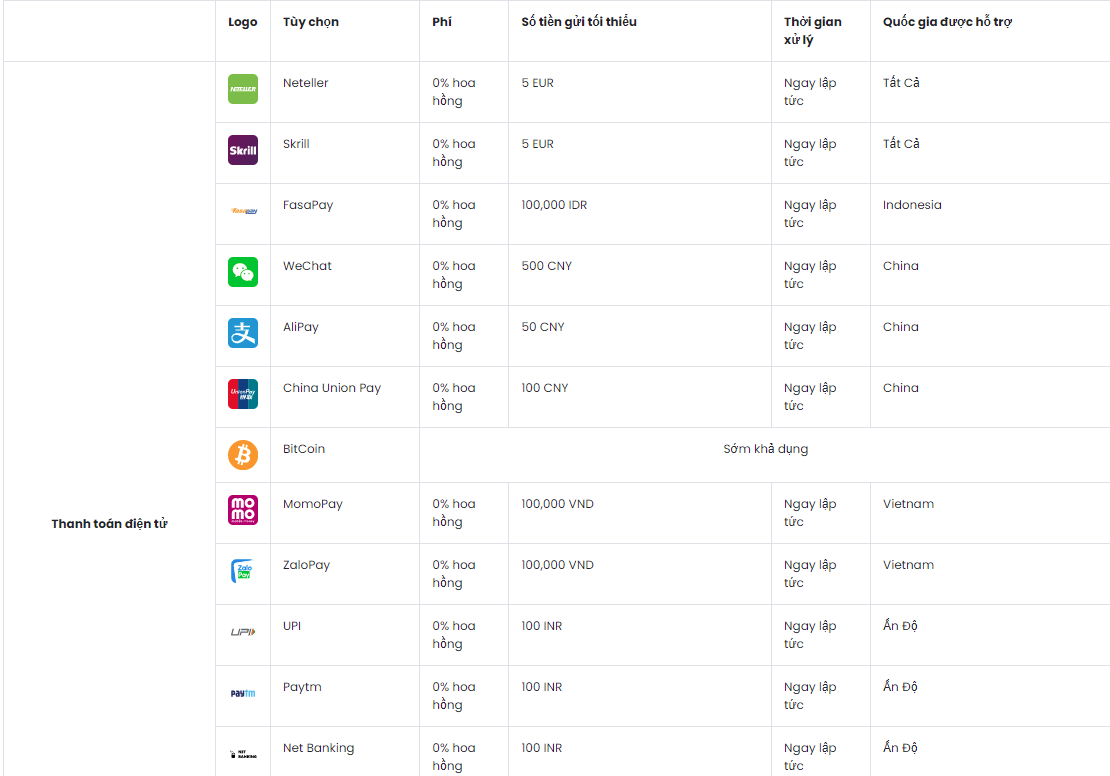Select the FasaPay logo icon

243,211
